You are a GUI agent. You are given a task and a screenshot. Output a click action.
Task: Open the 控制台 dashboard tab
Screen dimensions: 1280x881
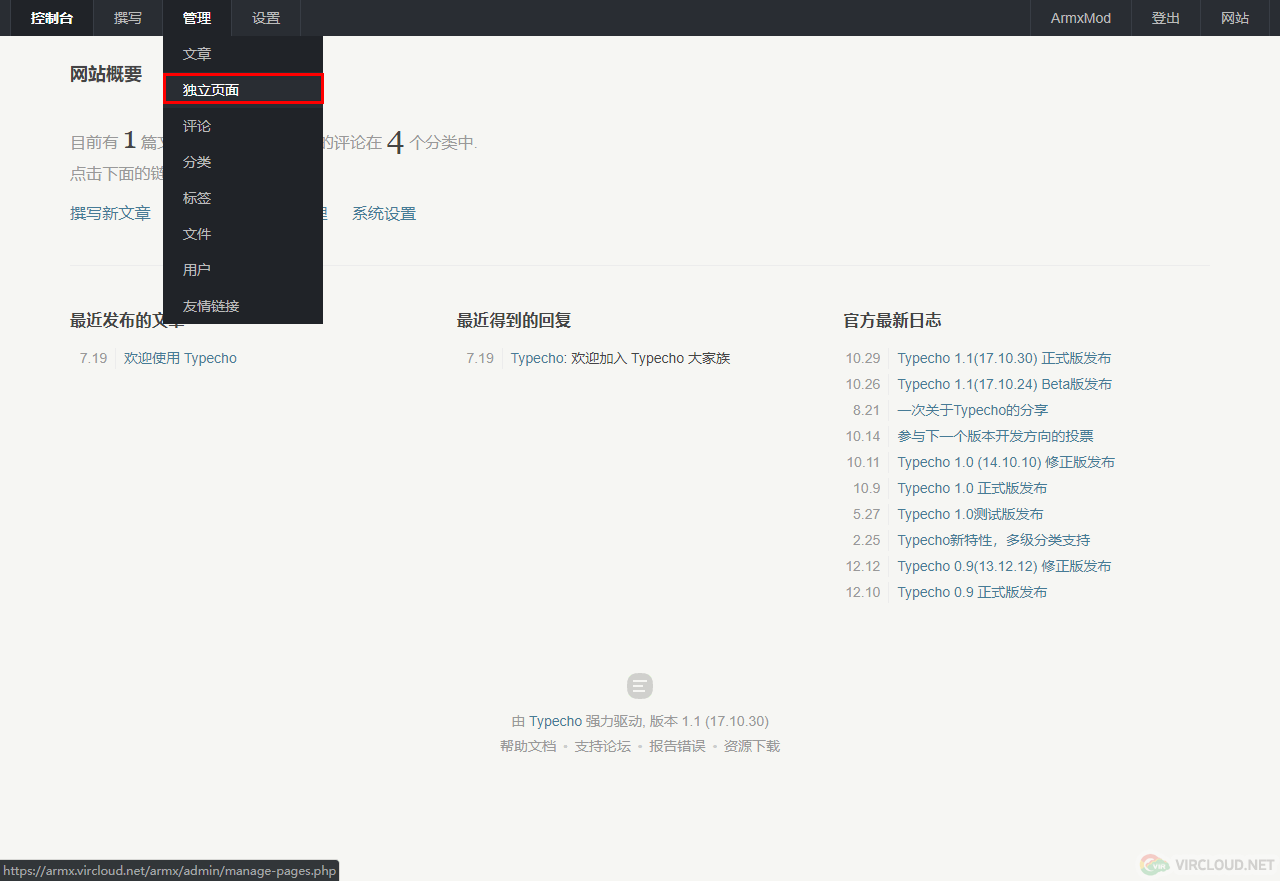coord(52,18)
